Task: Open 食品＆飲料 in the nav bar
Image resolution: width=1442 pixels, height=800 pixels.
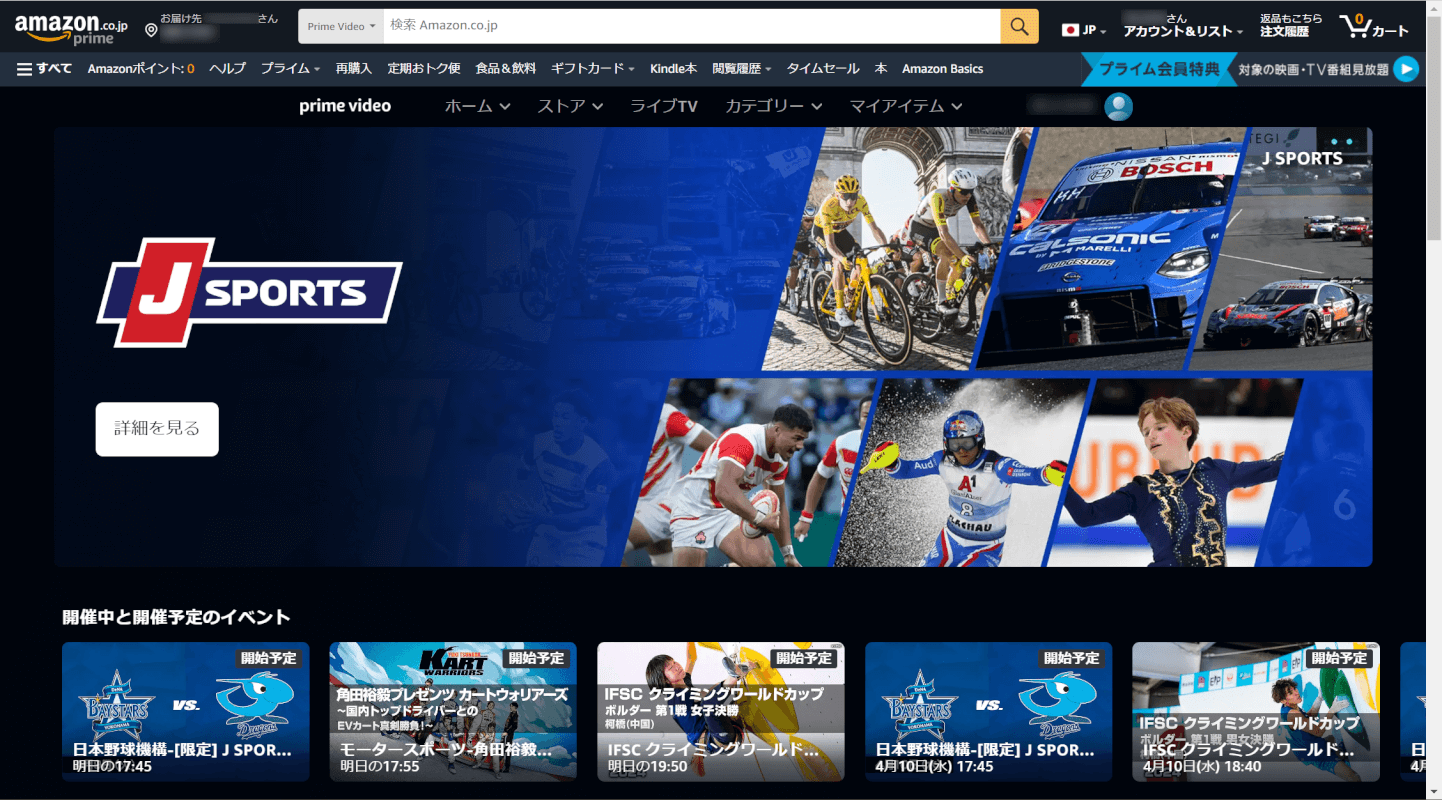Action: click(x=505, y=69)
